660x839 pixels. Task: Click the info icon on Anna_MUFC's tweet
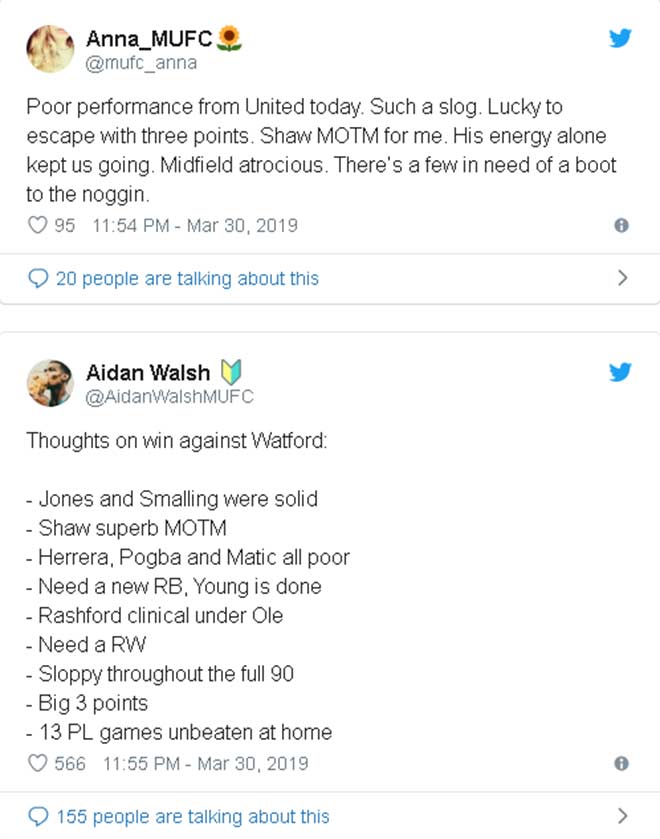click(621, 226)
